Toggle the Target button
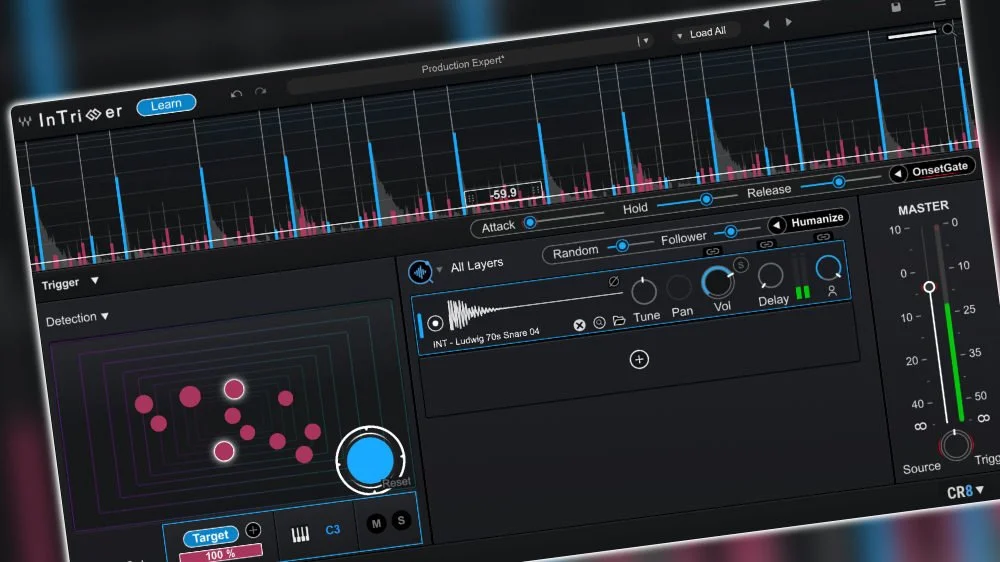The height and width of the screenshot is (562, 1000). 210,536
